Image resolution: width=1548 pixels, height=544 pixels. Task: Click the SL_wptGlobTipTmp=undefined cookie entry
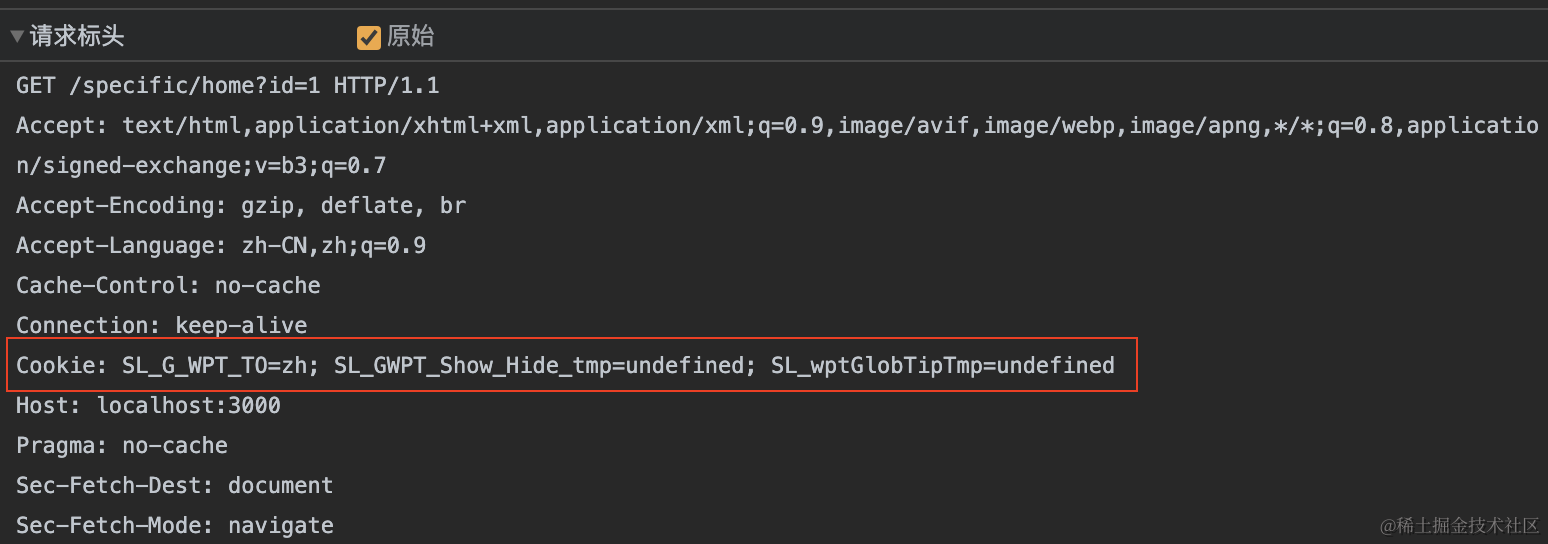tap(942, 366)
